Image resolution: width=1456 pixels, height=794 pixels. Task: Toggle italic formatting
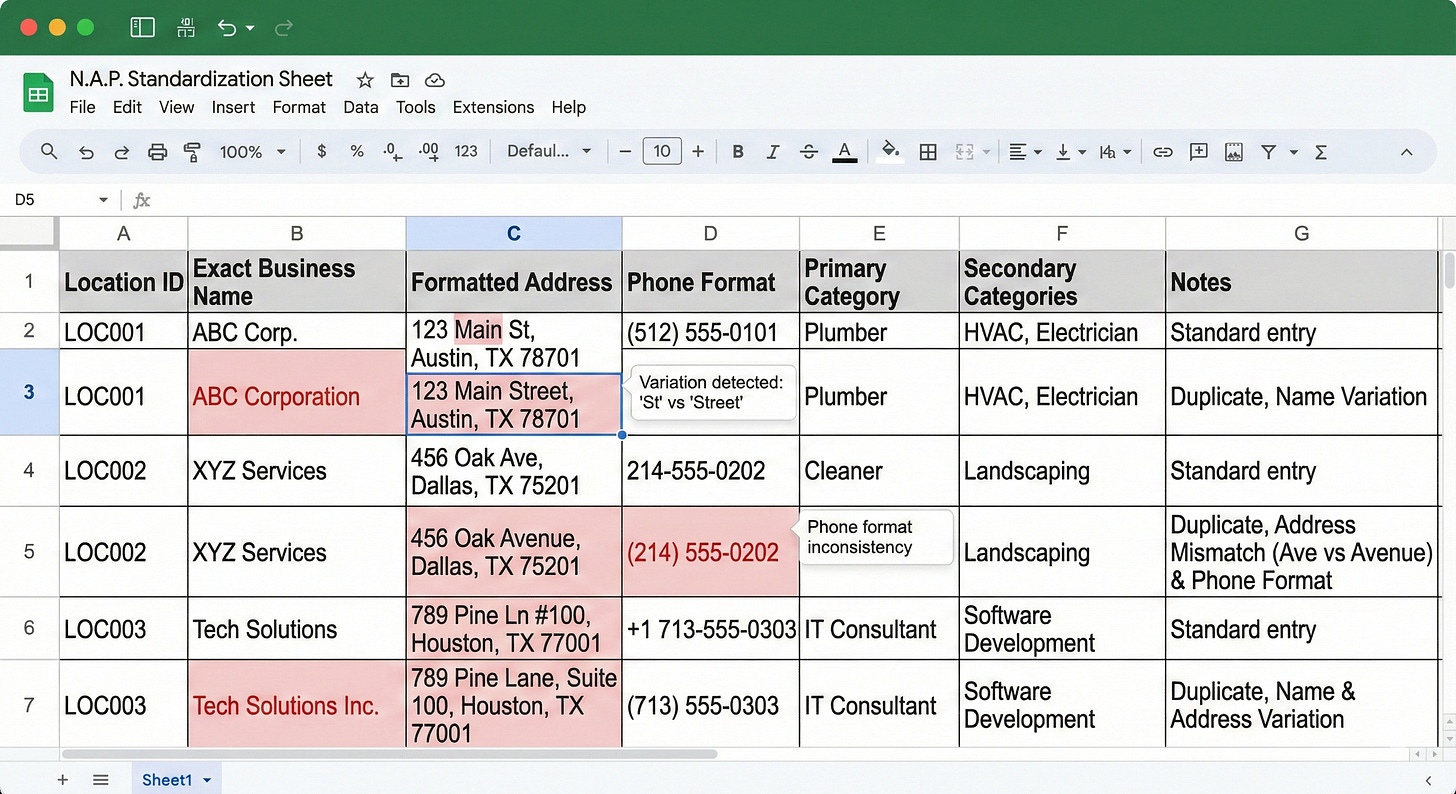click(x=772, y=151)
